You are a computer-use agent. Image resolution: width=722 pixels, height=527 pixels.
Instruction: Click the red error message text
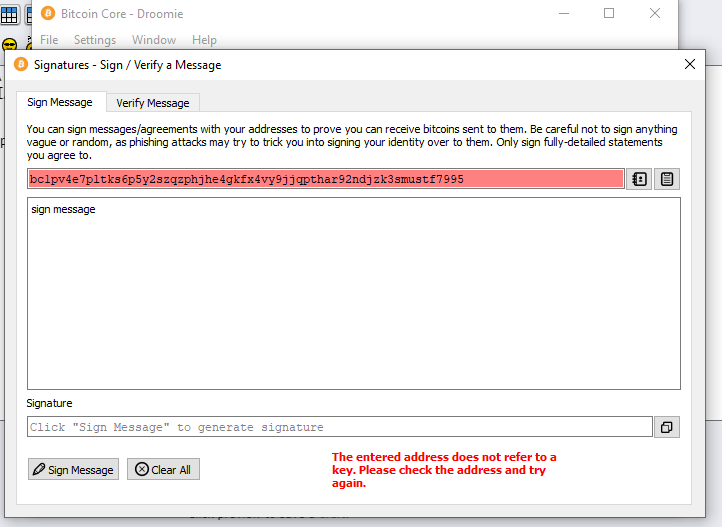[444, 470]
